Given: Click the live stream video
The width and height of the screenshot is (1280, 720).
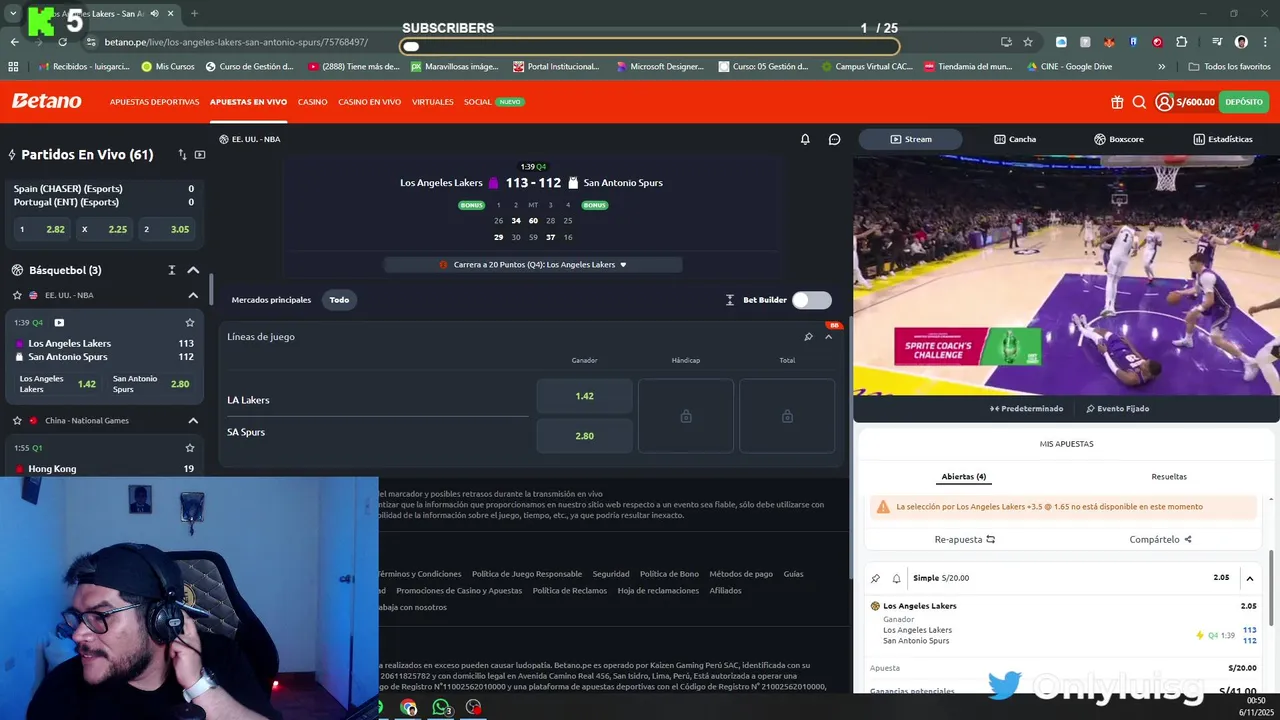Looking at the screenshot, I should [x=1066, y=275].
